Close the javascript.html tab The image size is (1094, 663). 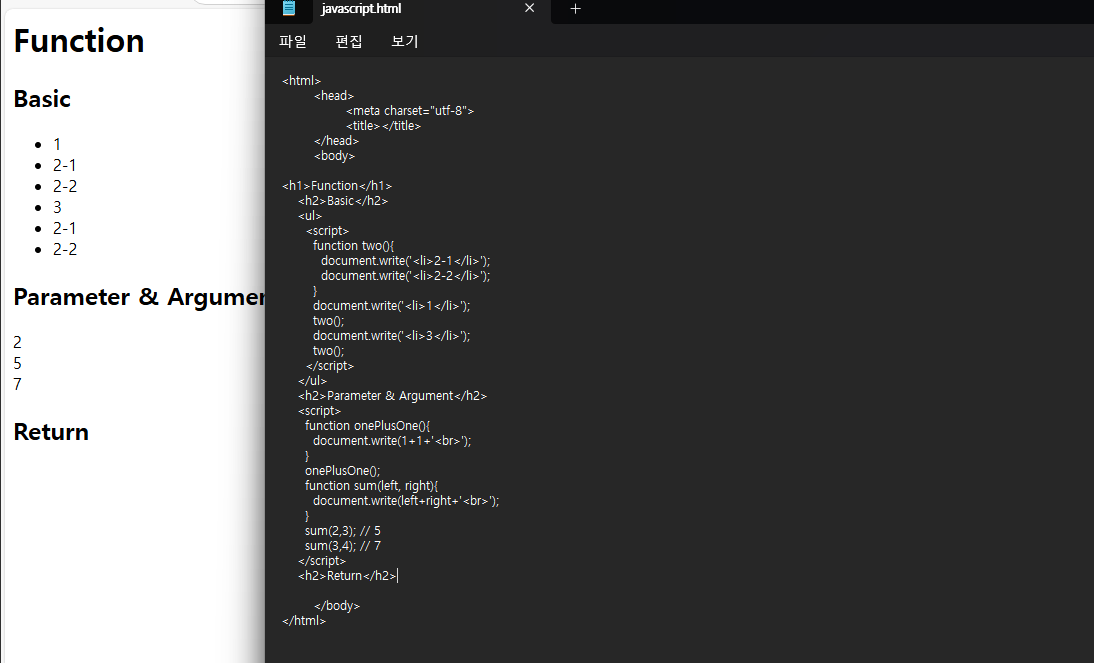click(530, 8)
